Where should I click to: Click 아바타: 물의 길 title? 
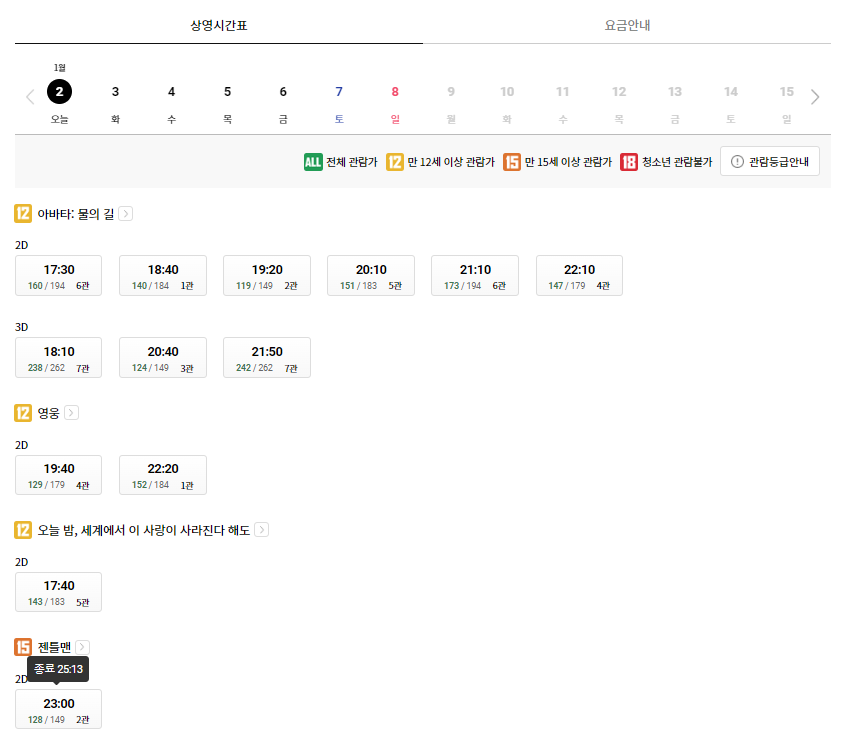tap(76, 214)
